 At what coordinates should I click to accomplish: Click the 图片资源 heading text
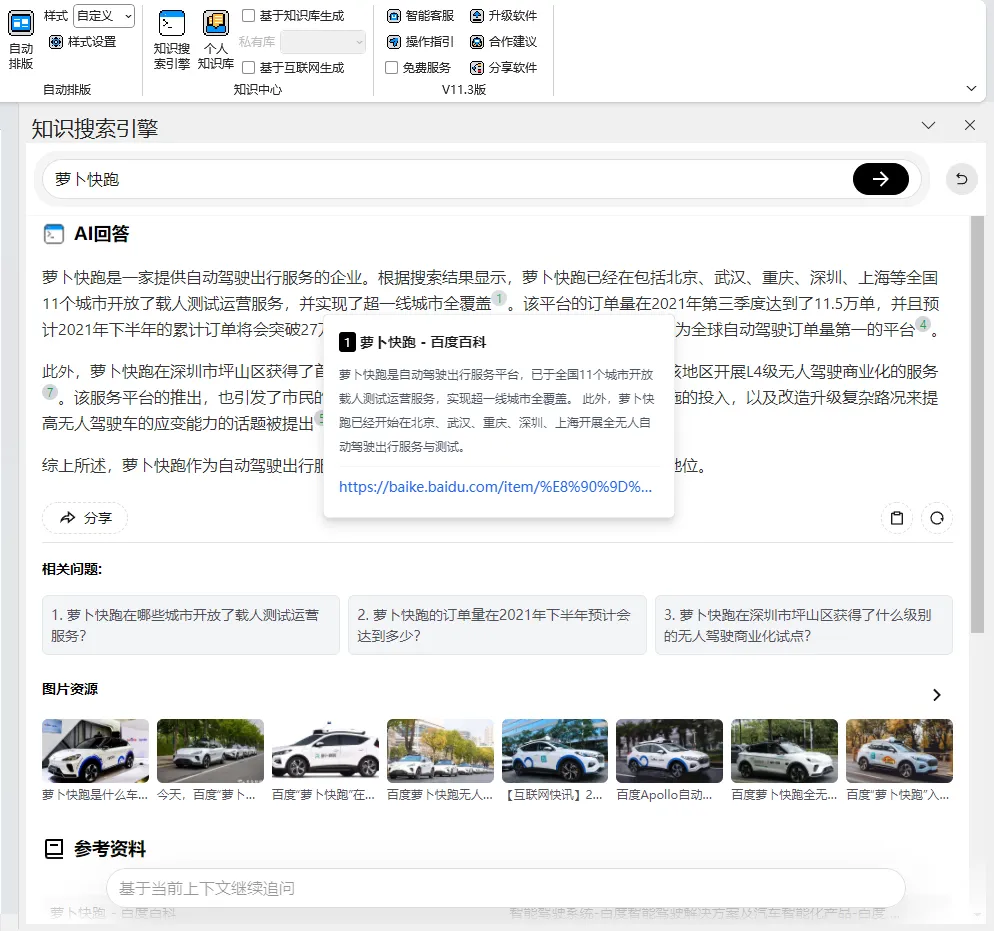coord(70,689)
